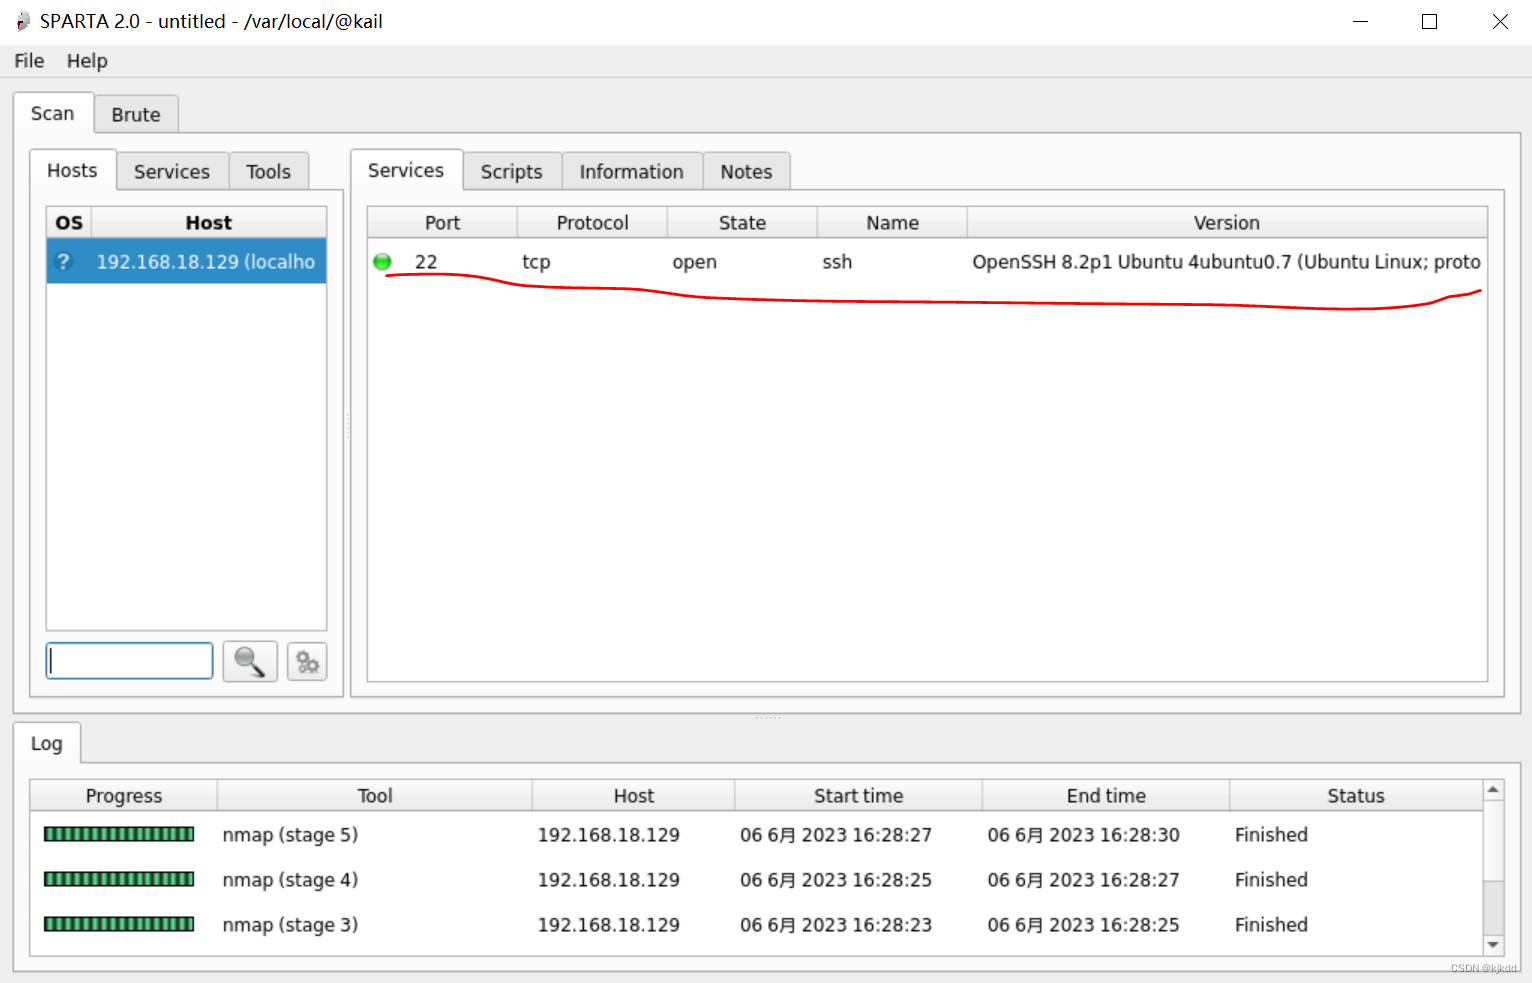Image resolution: width=1532 pixels, height=983 pixels.
Task: Click the unknown OS question mark icon
Action: point(64,261)
